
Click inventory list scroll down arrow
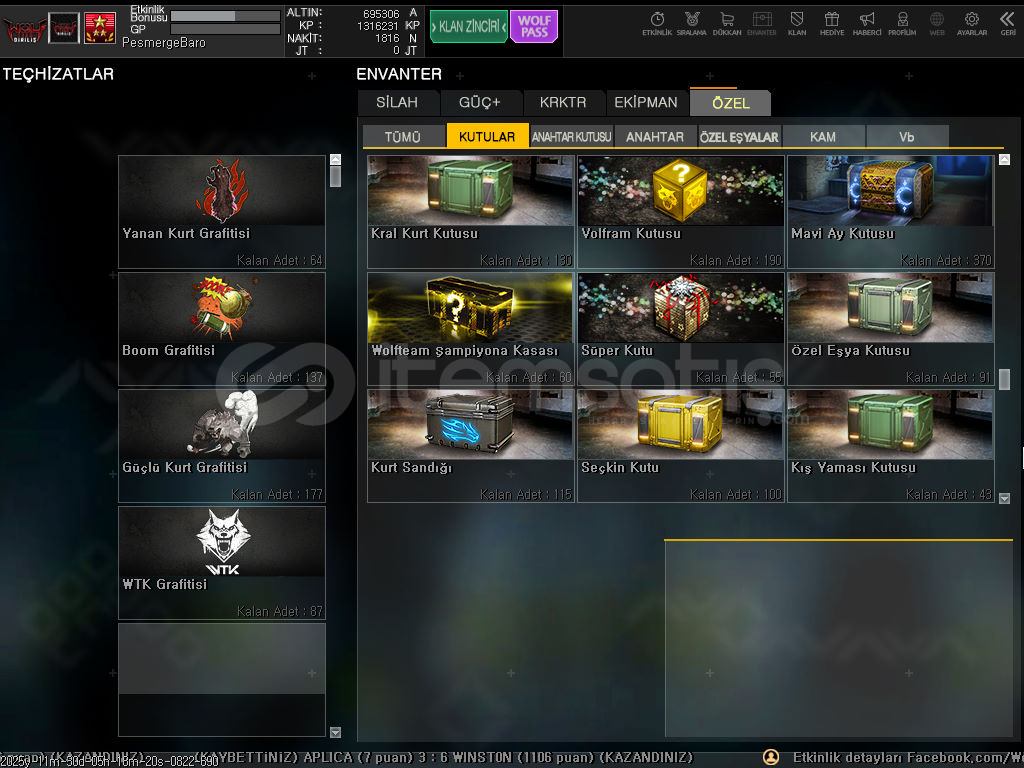coord(1004,498)
